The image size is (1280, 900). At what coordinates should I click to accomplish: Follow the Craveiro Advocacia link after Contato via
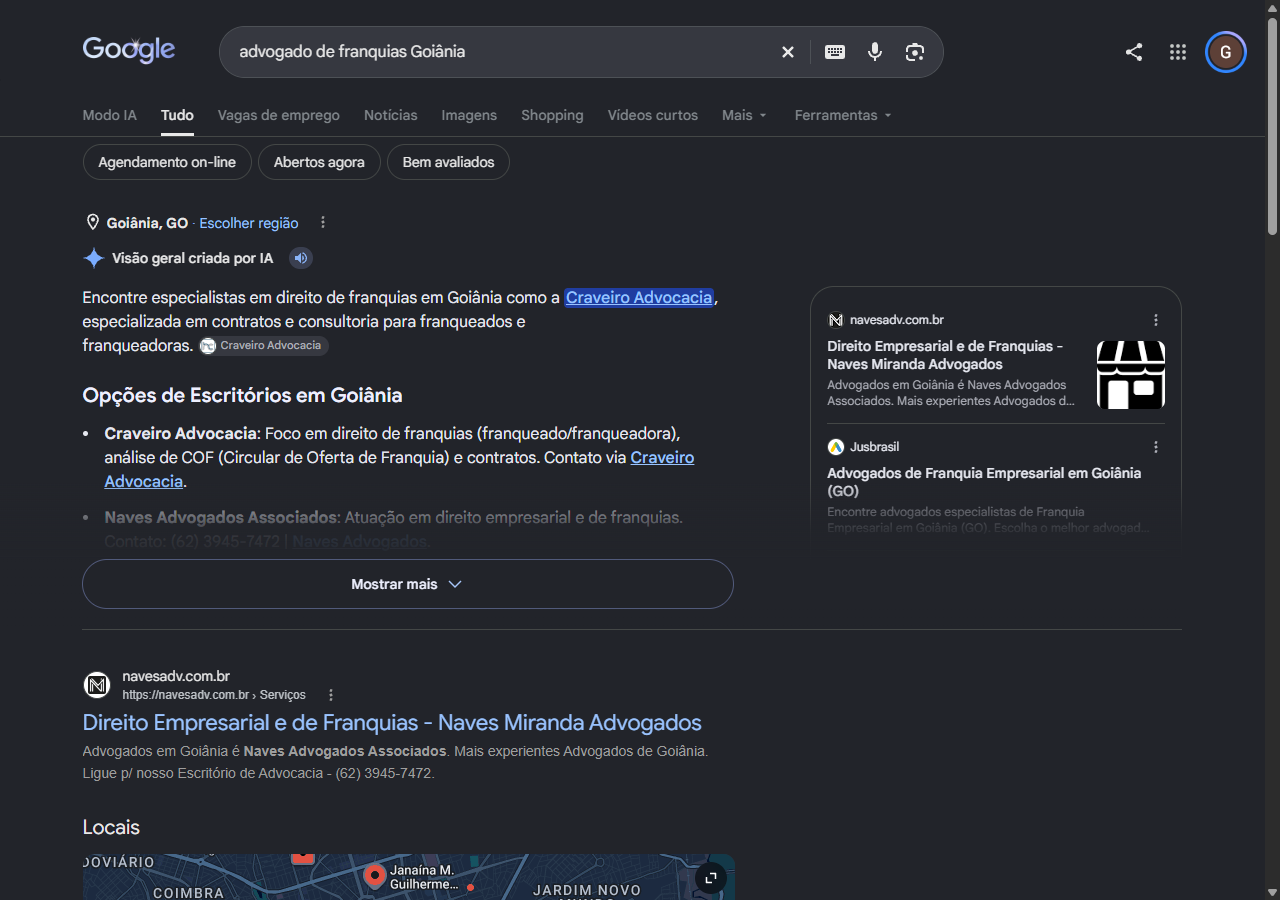pyautogui.click(x=399, y=469)
